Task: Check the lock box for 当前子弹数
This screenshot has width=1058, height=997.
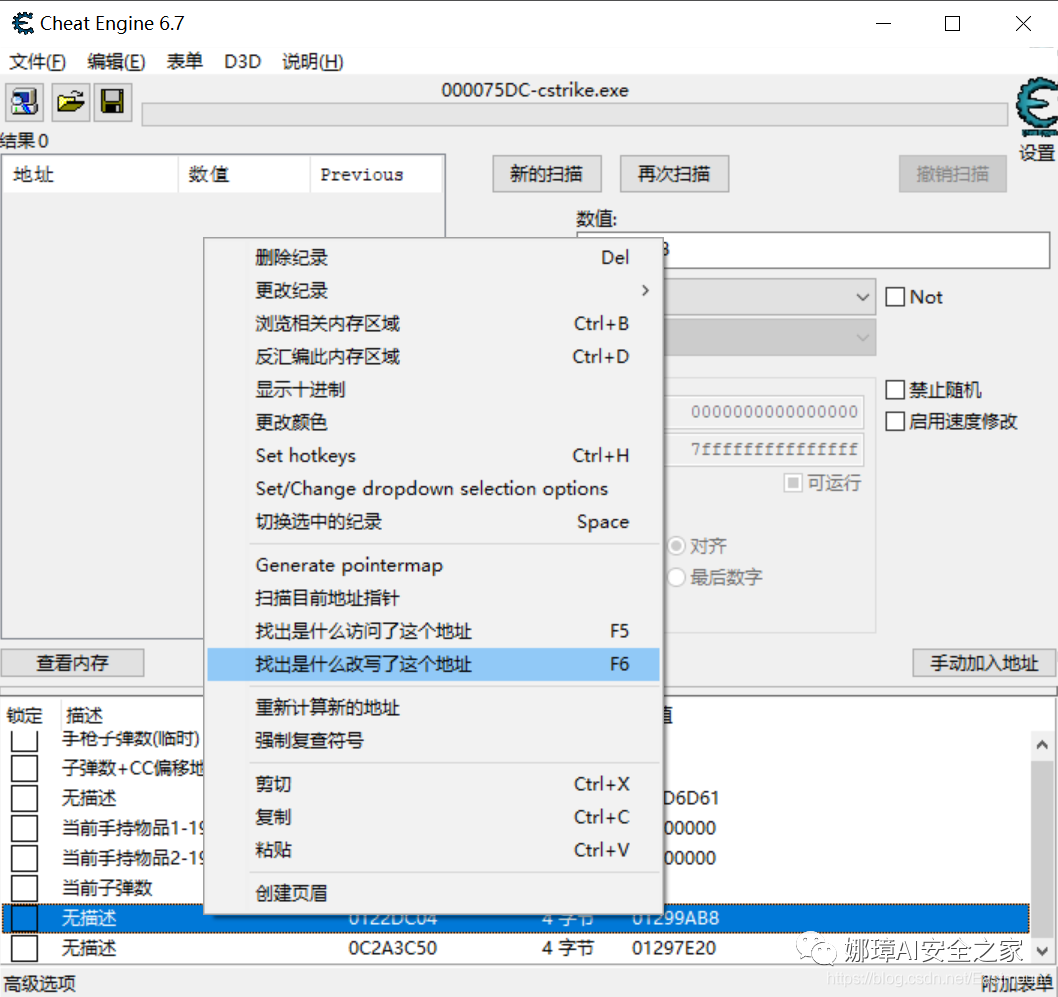Action: click(24, 888)
